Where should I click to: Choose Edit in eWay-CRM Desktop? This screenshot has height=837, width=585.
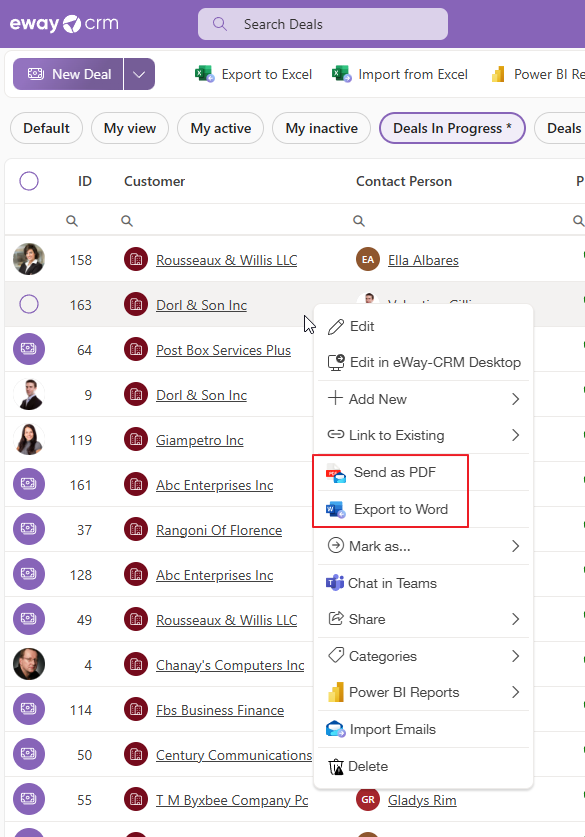click(424, 362)
